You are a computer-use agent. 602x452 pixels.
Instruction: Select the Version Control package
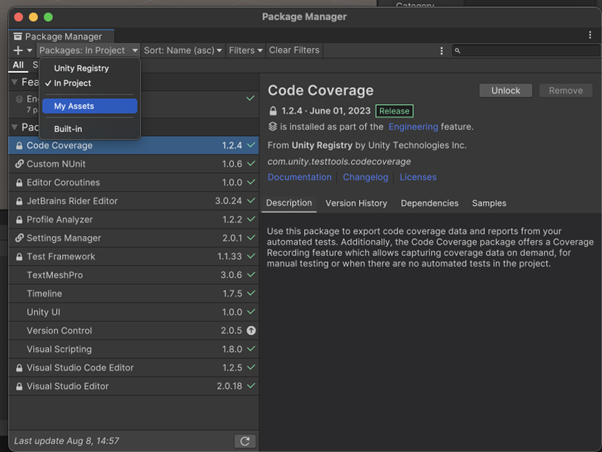click(134, 331)
